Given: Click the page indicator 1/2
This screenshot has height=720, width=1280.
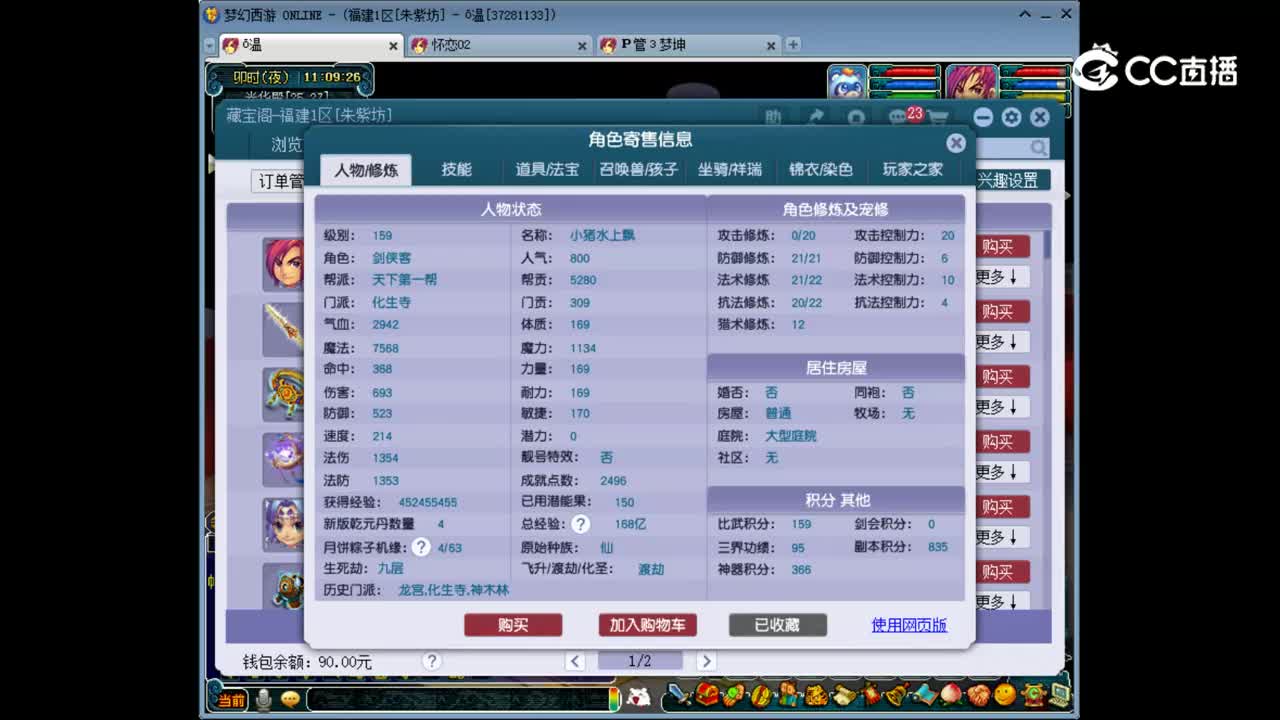Looking at the screenshot, I should 640,661.
